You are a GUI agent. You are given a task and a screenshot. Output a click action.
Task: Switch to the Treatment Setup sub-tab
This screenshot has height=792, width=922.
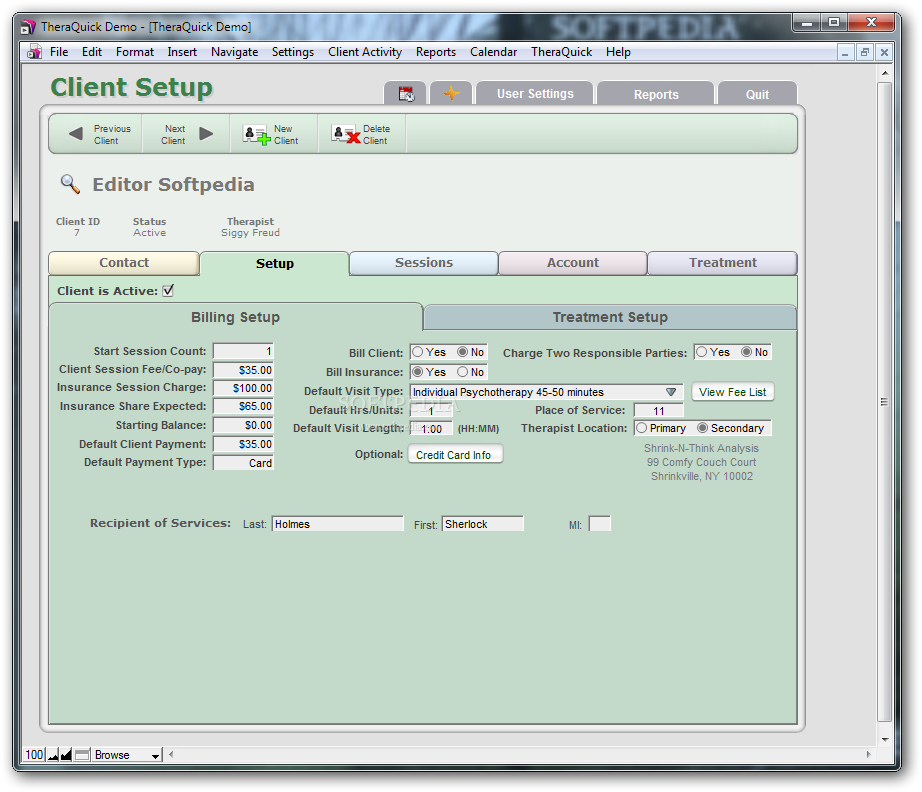[610, 318]
